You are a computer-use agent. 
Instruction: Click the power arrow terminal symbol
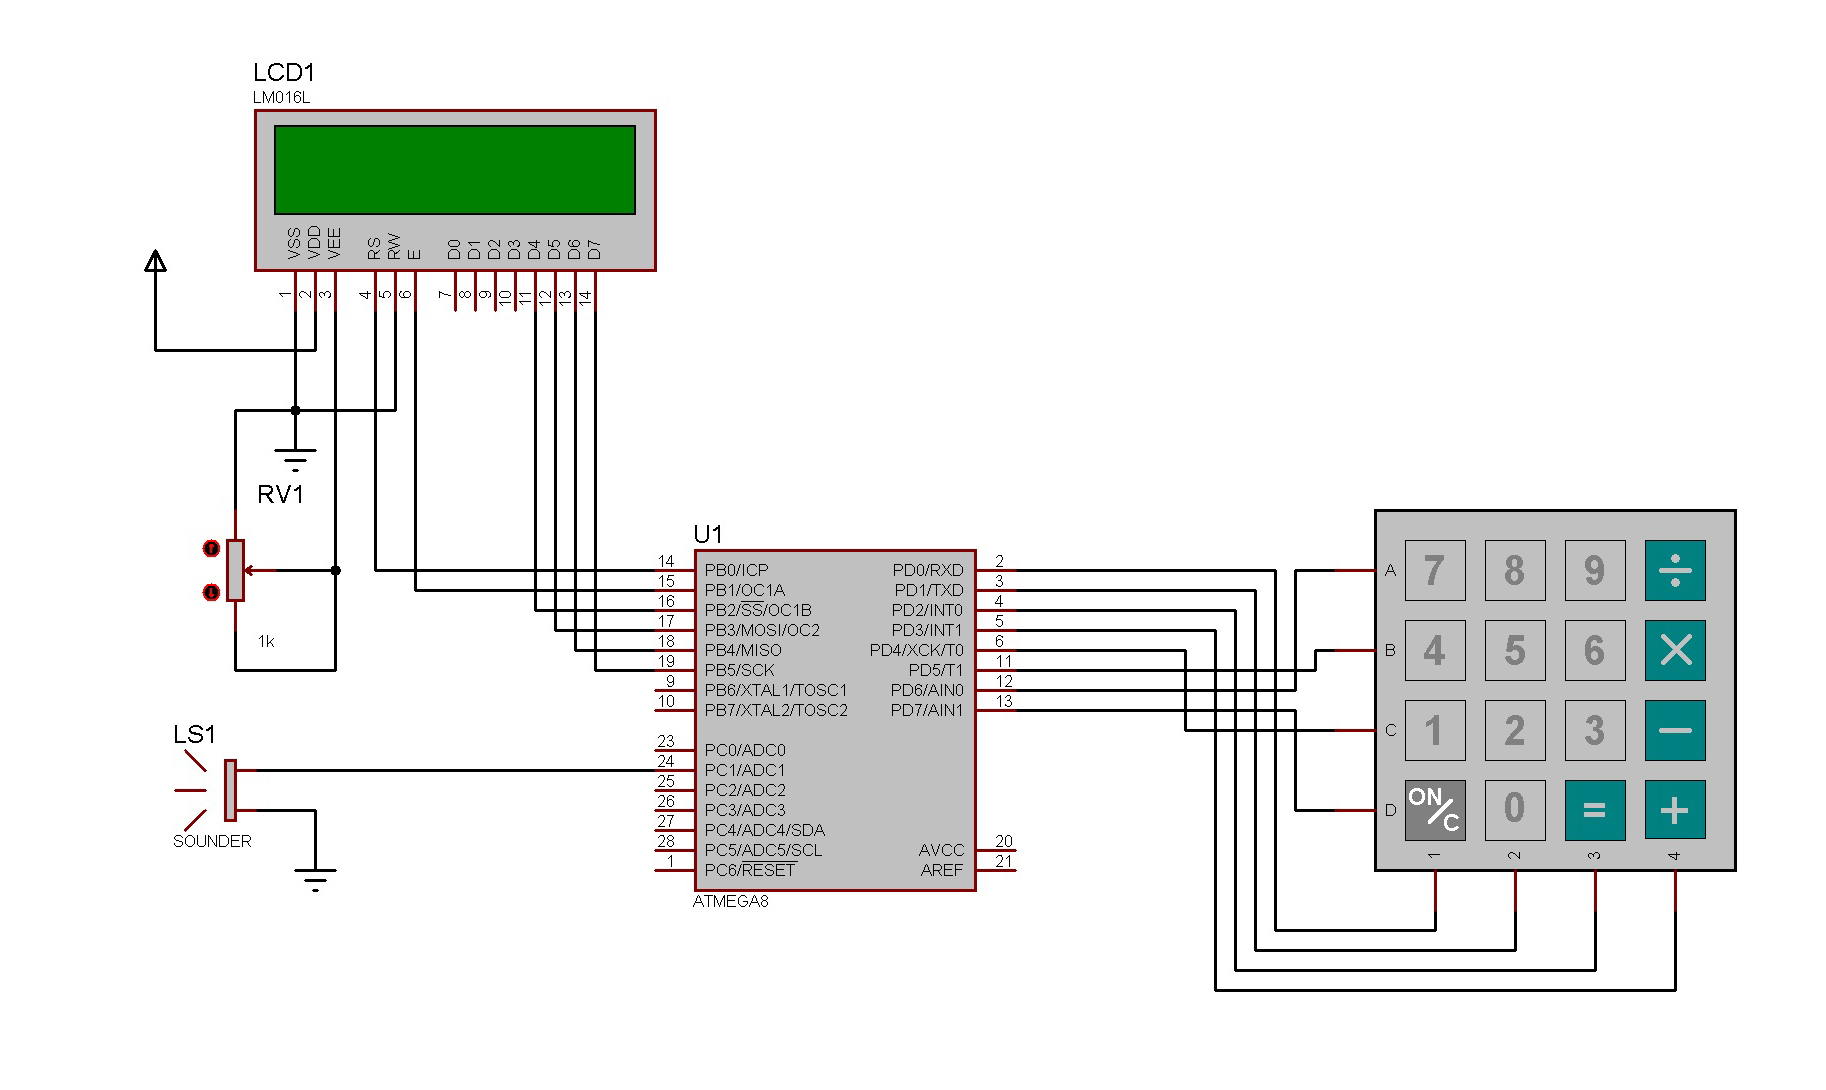pyautogui.click(x=155, y=262)
